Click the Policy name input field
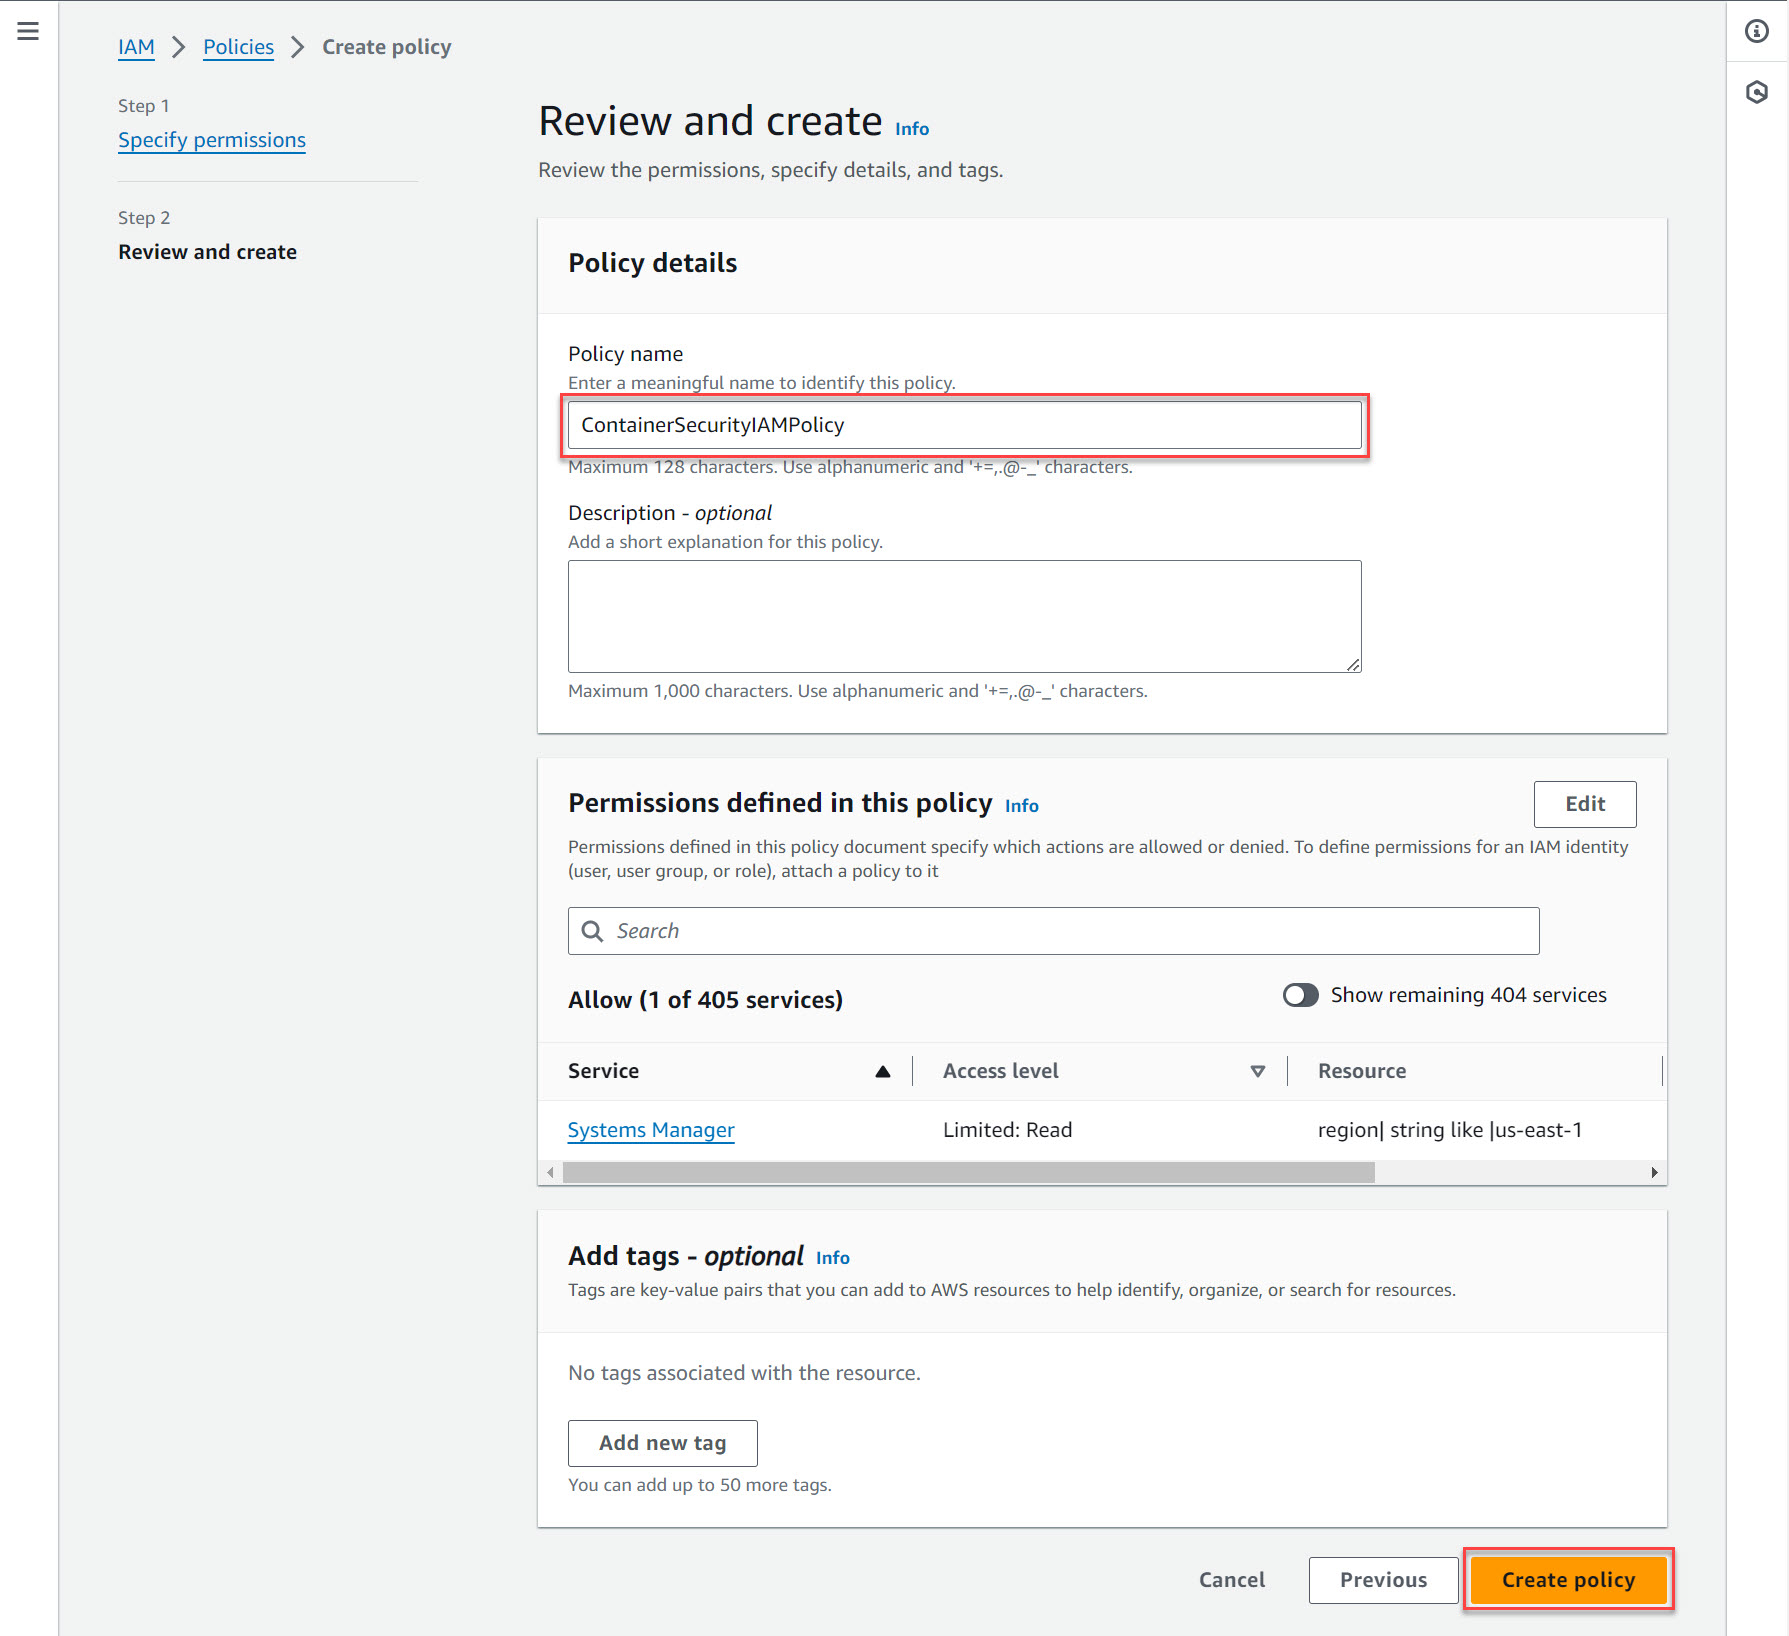Viewport: 1789px width, 1636px height. coord(964,425)
